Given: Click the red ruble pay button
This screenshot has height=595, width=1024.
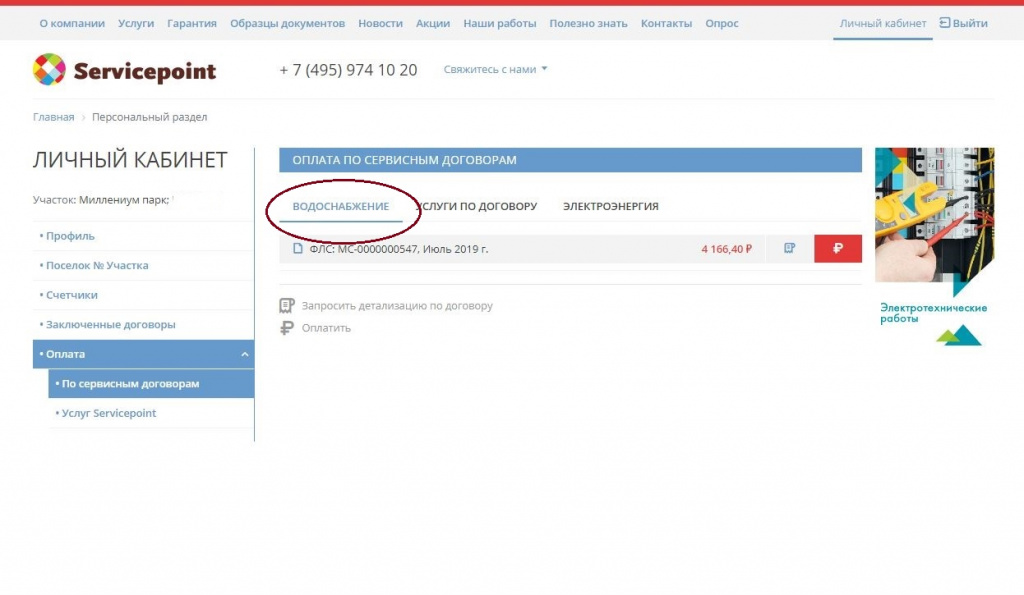Looking at the screenshot, I should (838, 249).
